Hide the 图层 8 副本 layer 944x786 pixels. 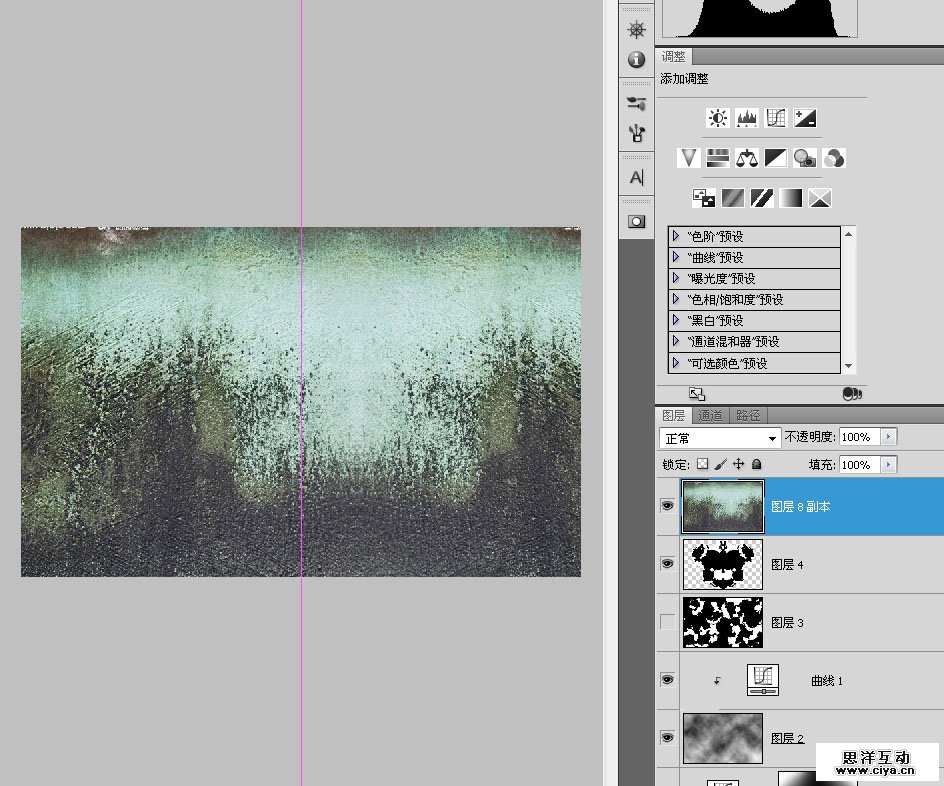click(667, 507)
